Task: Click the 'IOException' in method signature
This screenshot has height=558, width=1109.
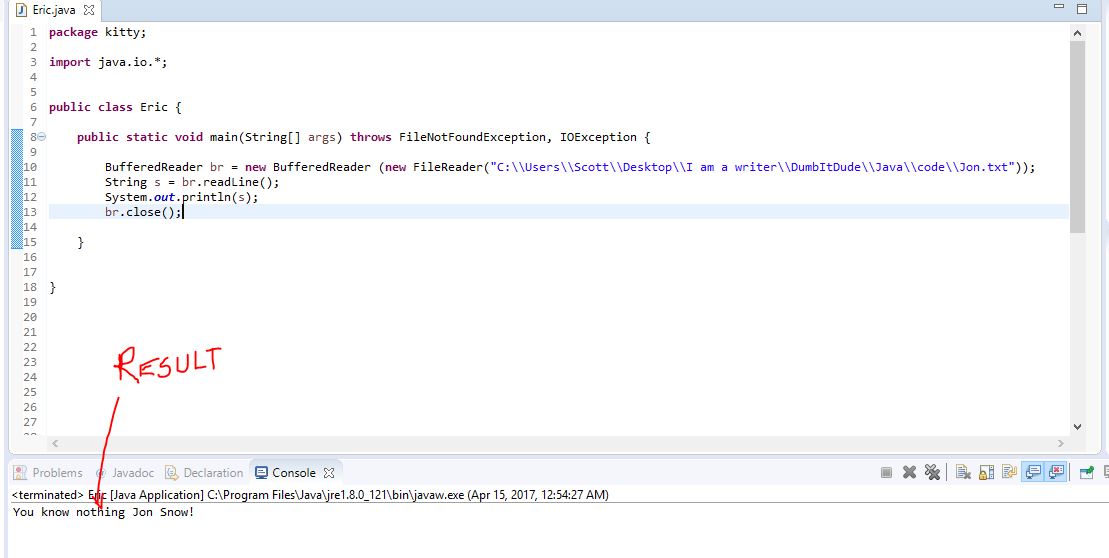Action: click(x=598, y=136)
